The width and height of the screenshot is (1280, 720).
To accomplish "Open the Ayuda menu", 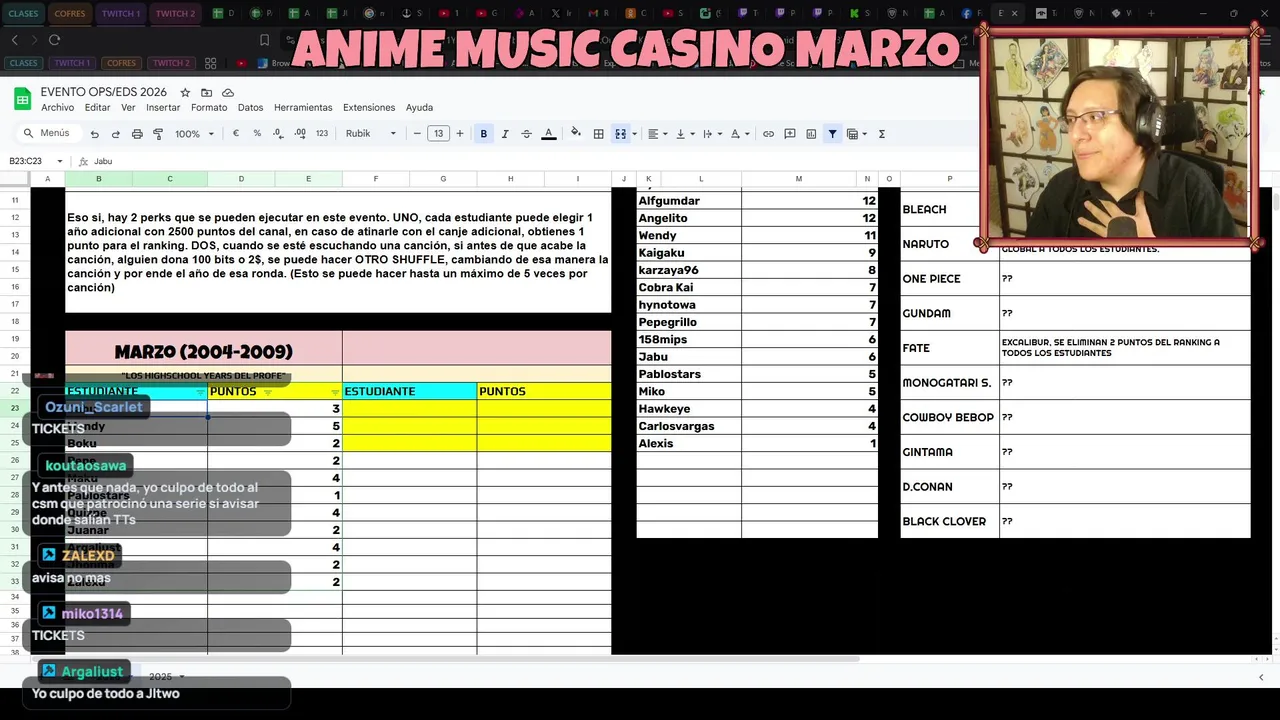I will coord(419,108).
